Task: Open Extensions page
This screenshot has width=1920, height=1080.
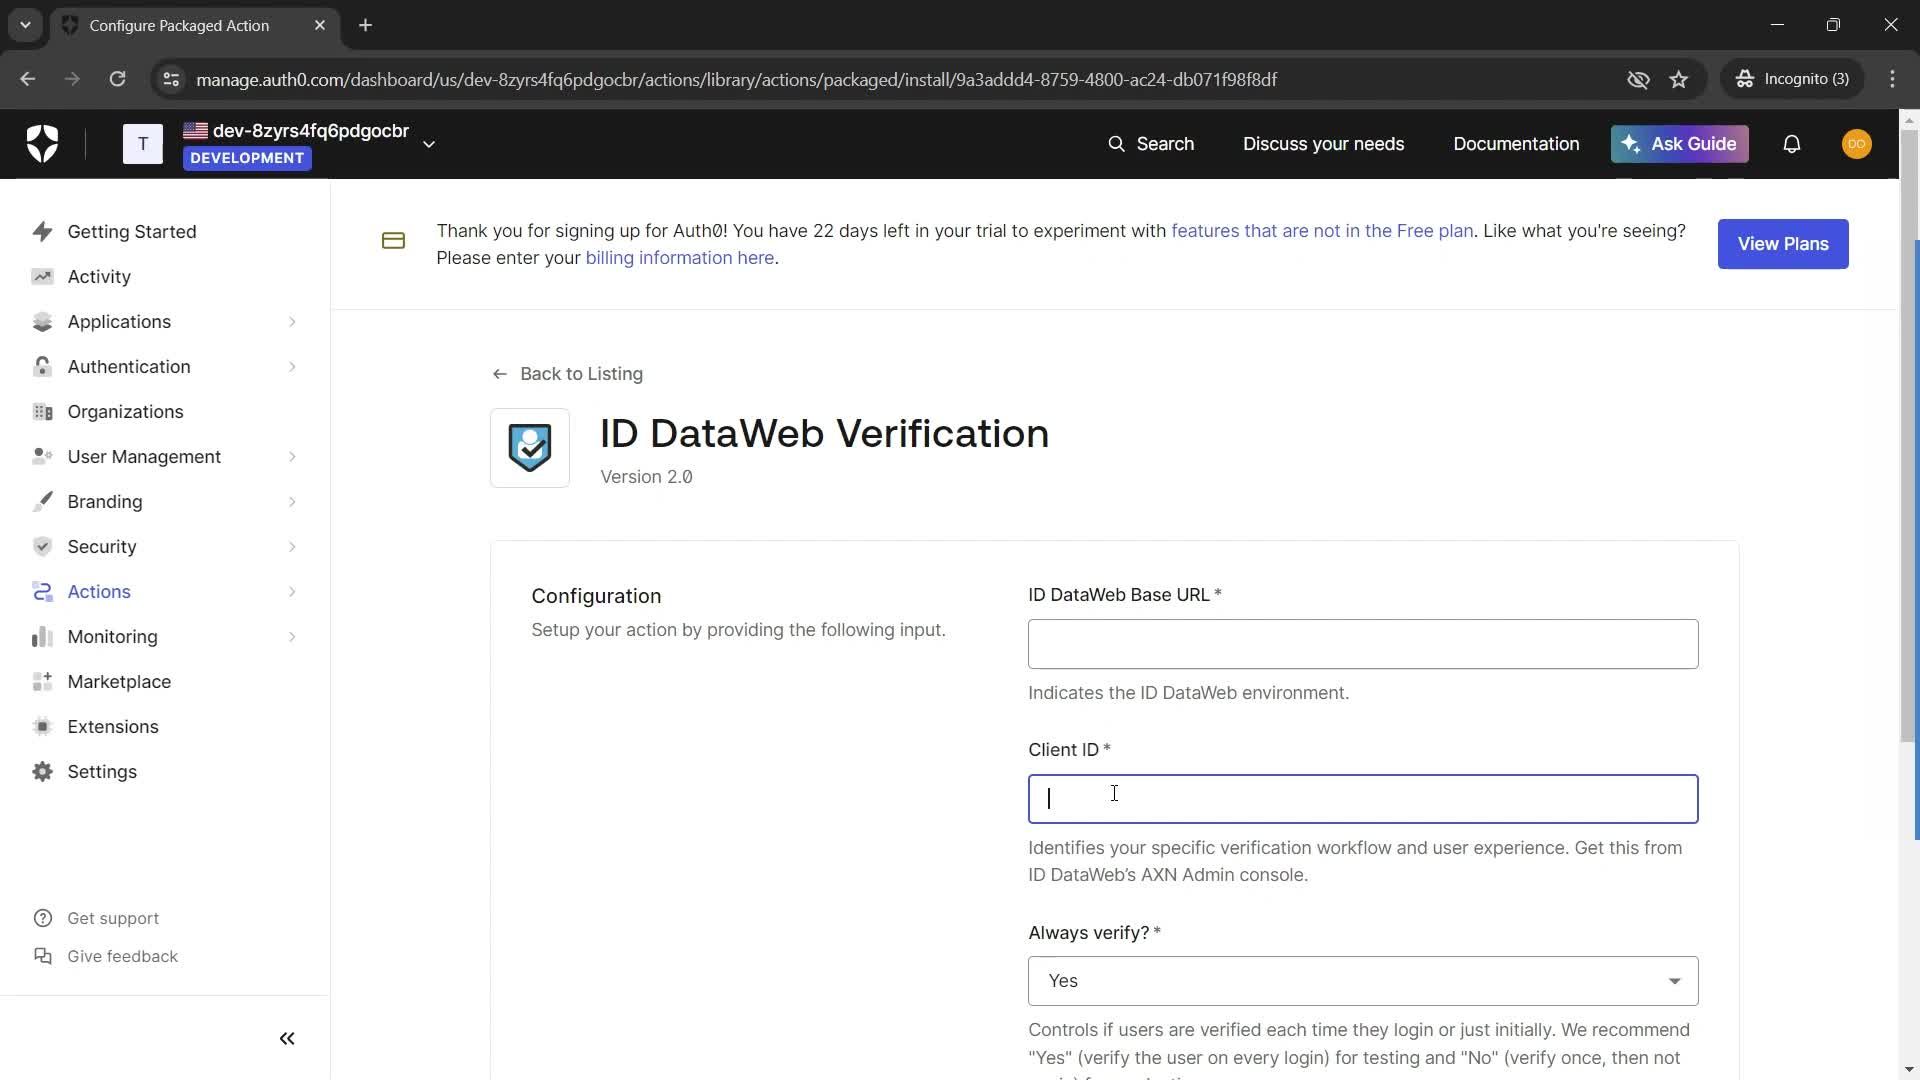Action: tap(113, 727)
